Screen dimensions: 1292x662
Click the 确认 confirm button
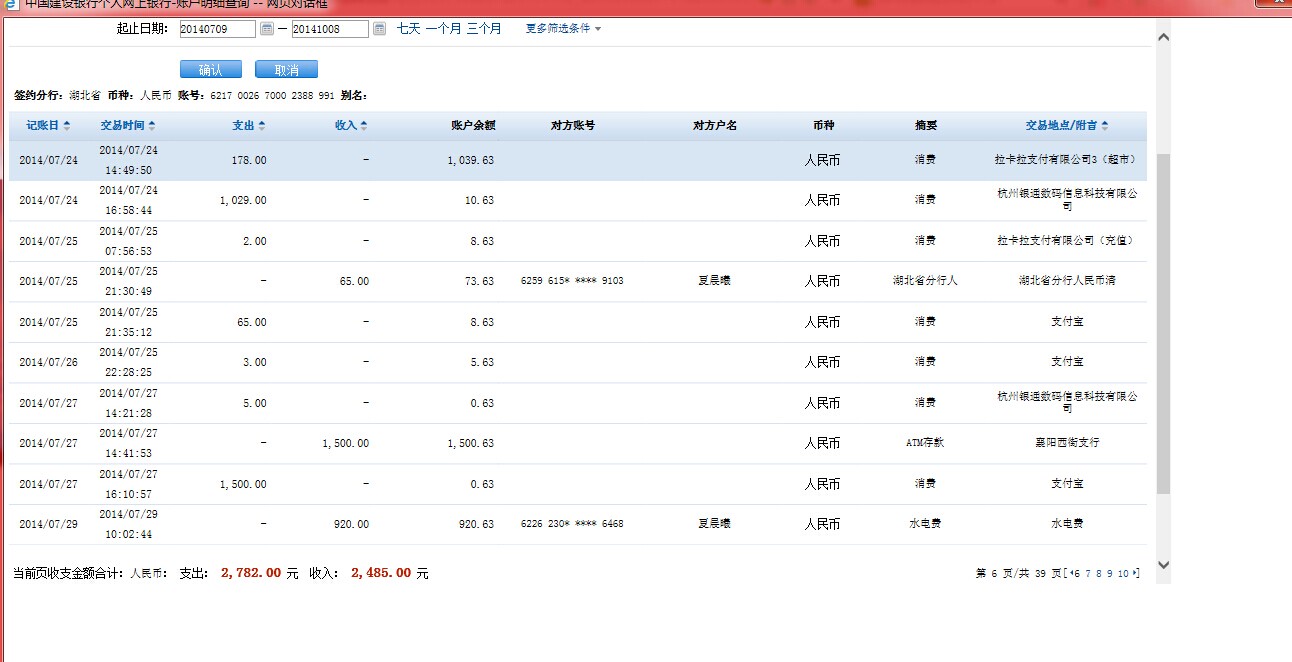coord(210,70)
